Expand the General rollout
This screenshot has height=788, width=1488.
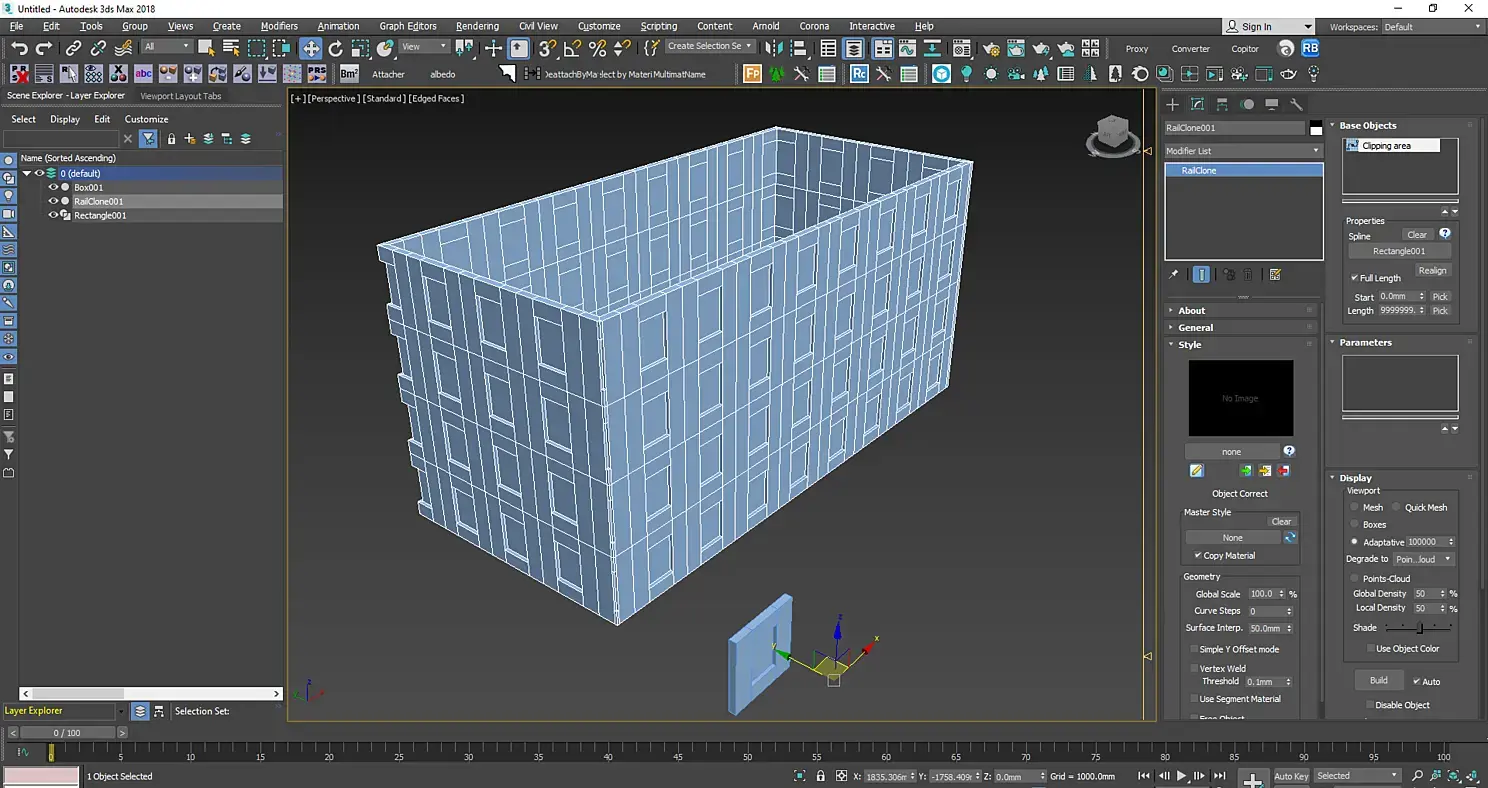coord(1195,327)
